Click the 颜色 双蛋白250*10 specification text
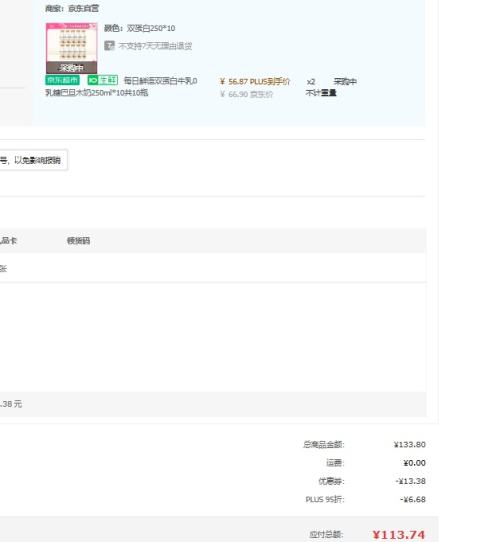 point(140,28)
